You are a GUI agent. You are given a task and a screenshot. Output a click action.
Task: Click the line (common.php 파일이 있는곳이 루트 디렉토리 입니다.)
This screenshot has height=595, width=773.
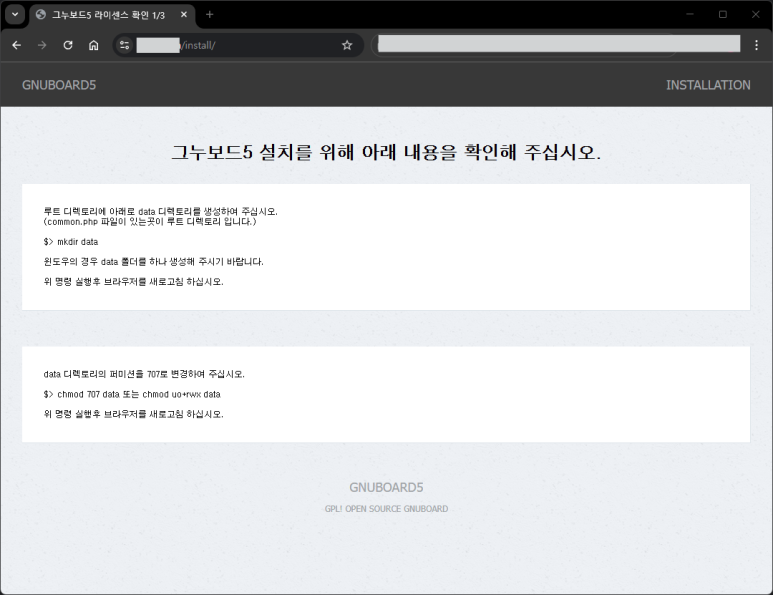(150, 222)
